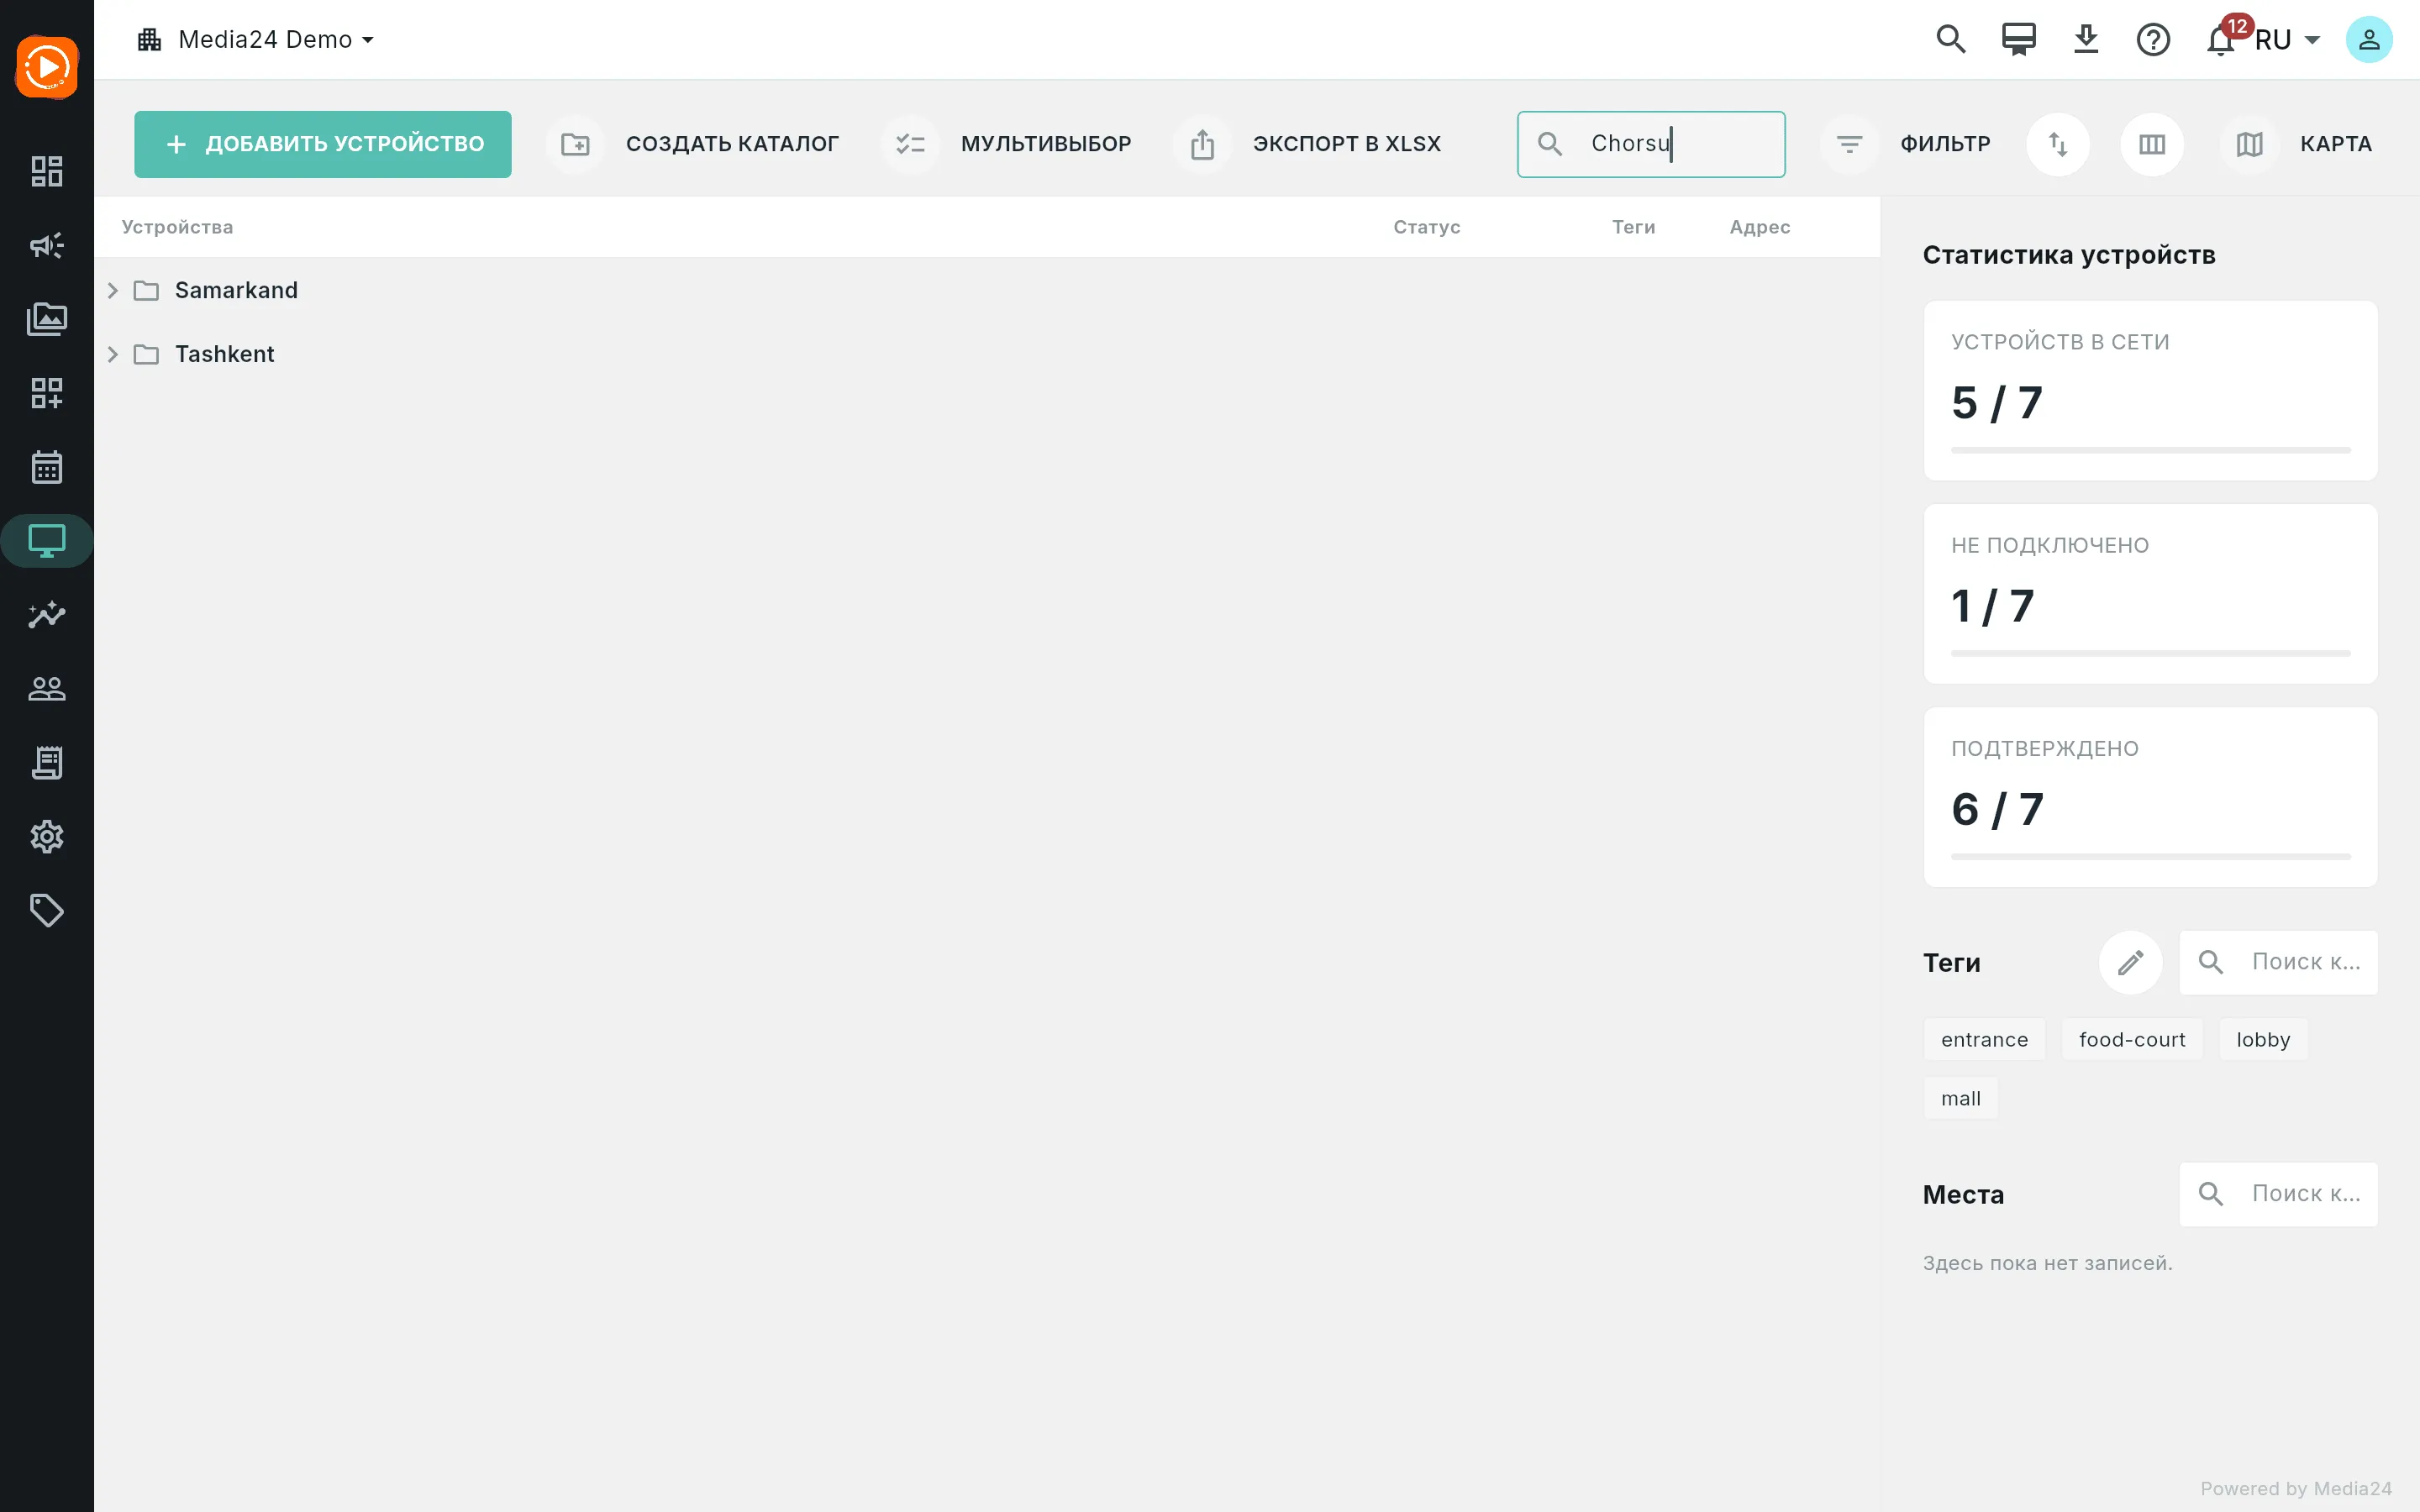Click the columns layout icon button
The width and height of the screenshot is (2420, 1512).
(2152, 144)
